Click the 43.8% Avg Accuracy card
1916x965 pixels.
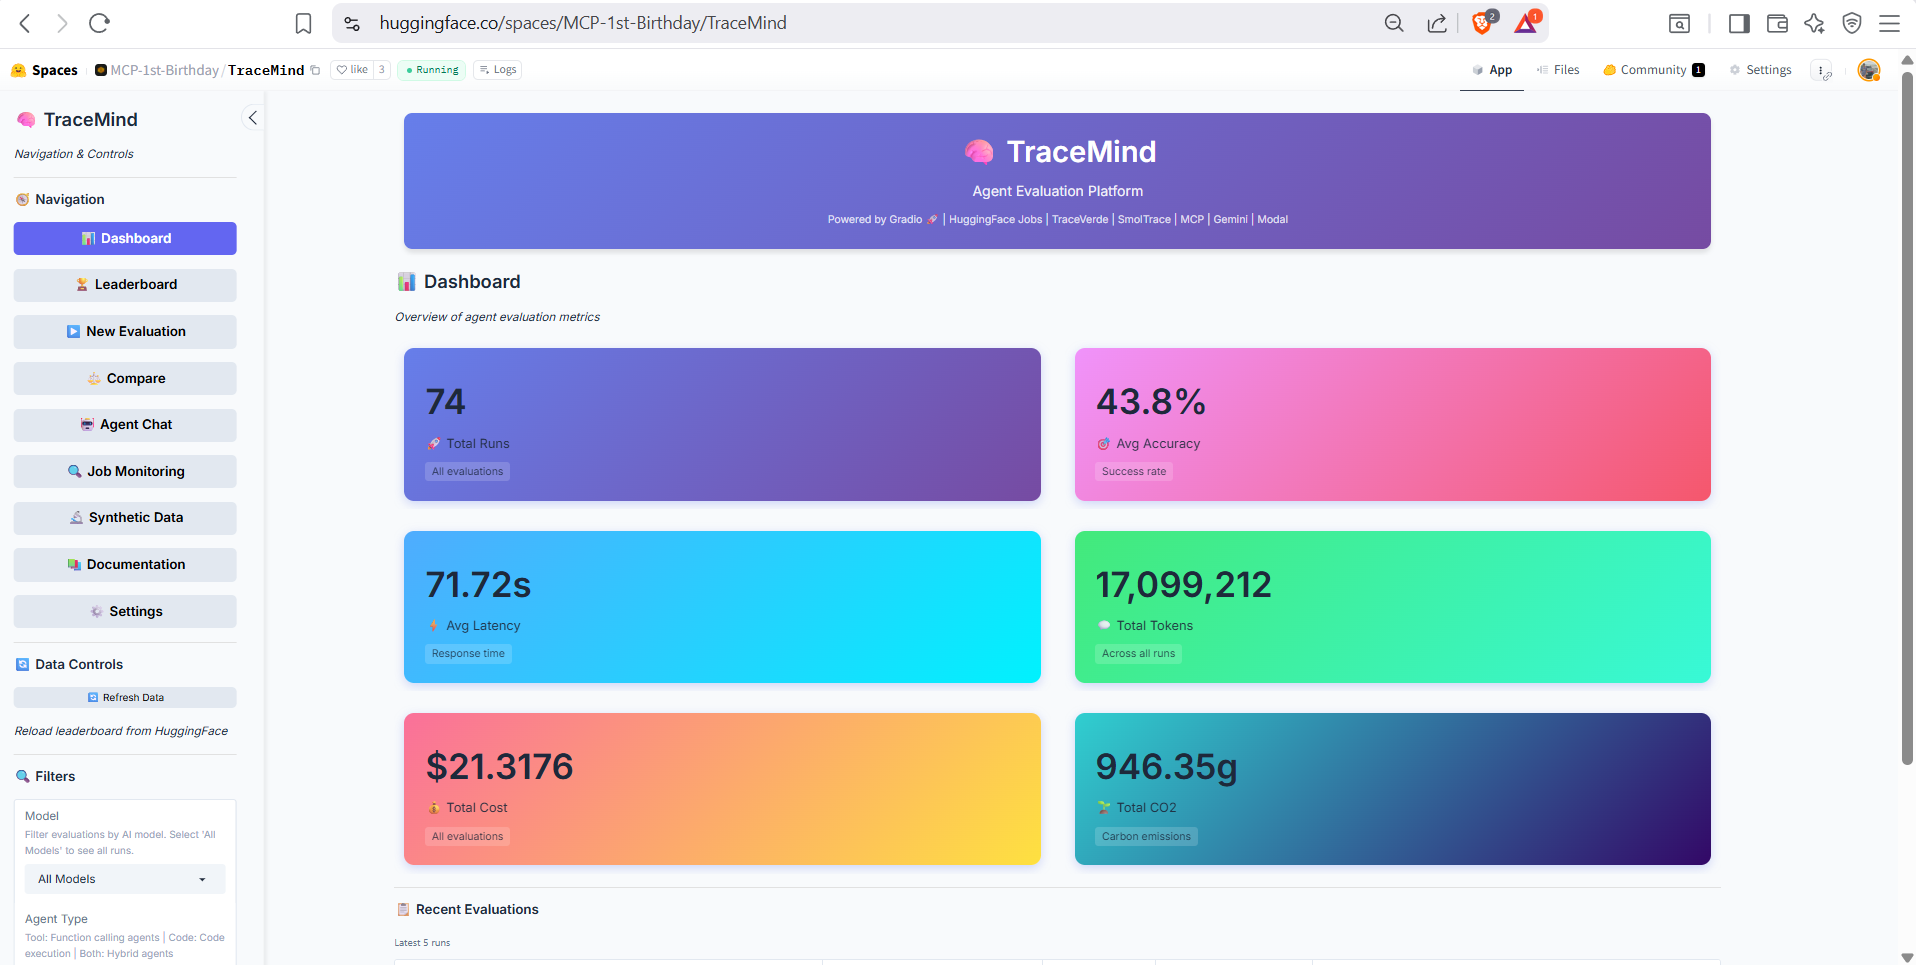coord(1392,424)
